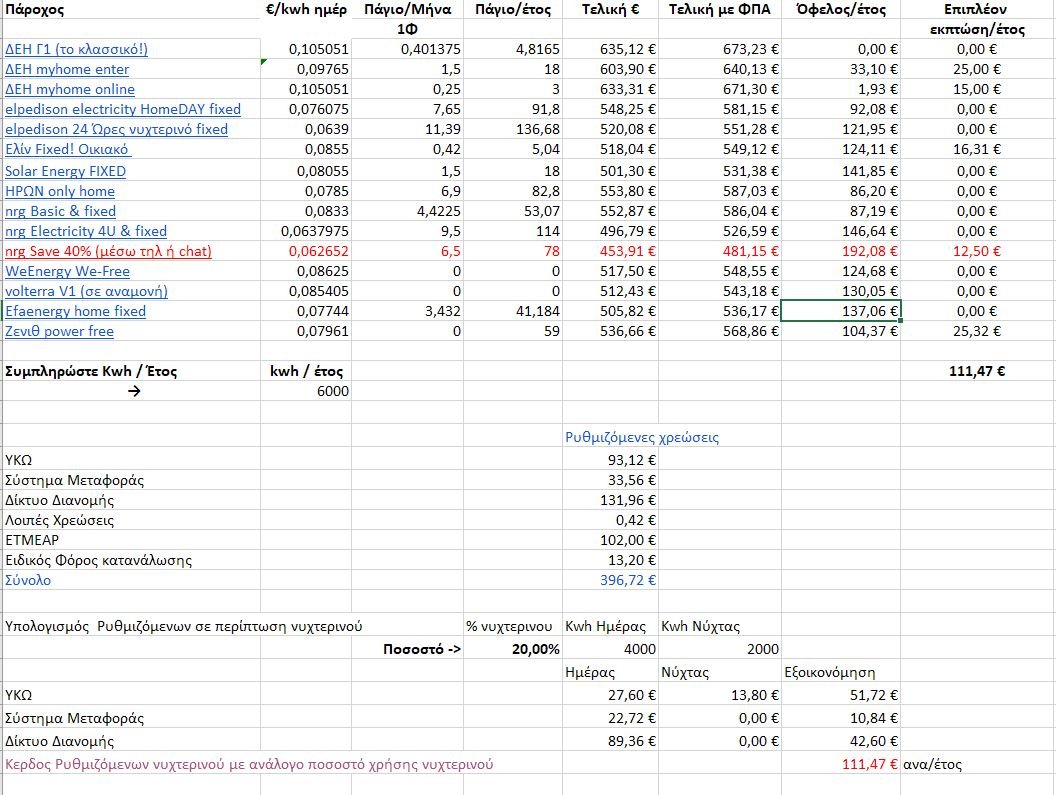This screenshot has width=1056, height=795.
Task: Select the Ρυθμιζόμενες χρεώσεις heading
Action: coord(642,437)
